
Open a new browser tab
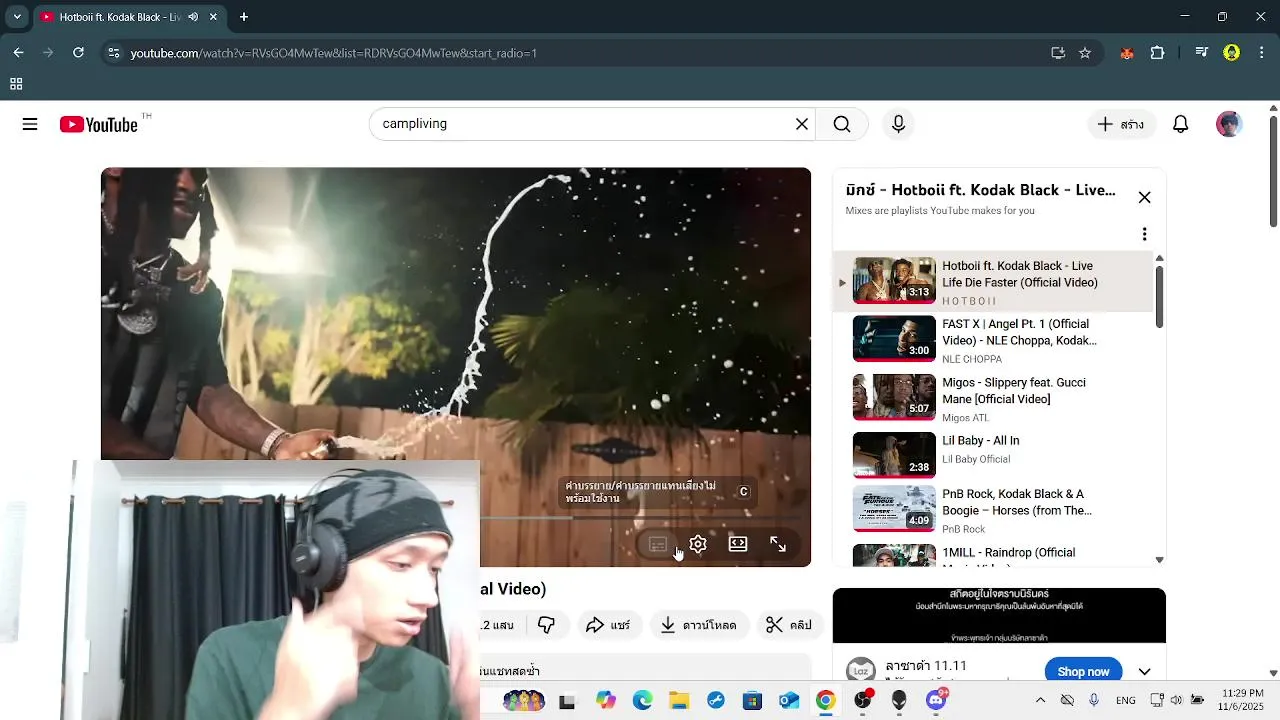pos(243,17)
